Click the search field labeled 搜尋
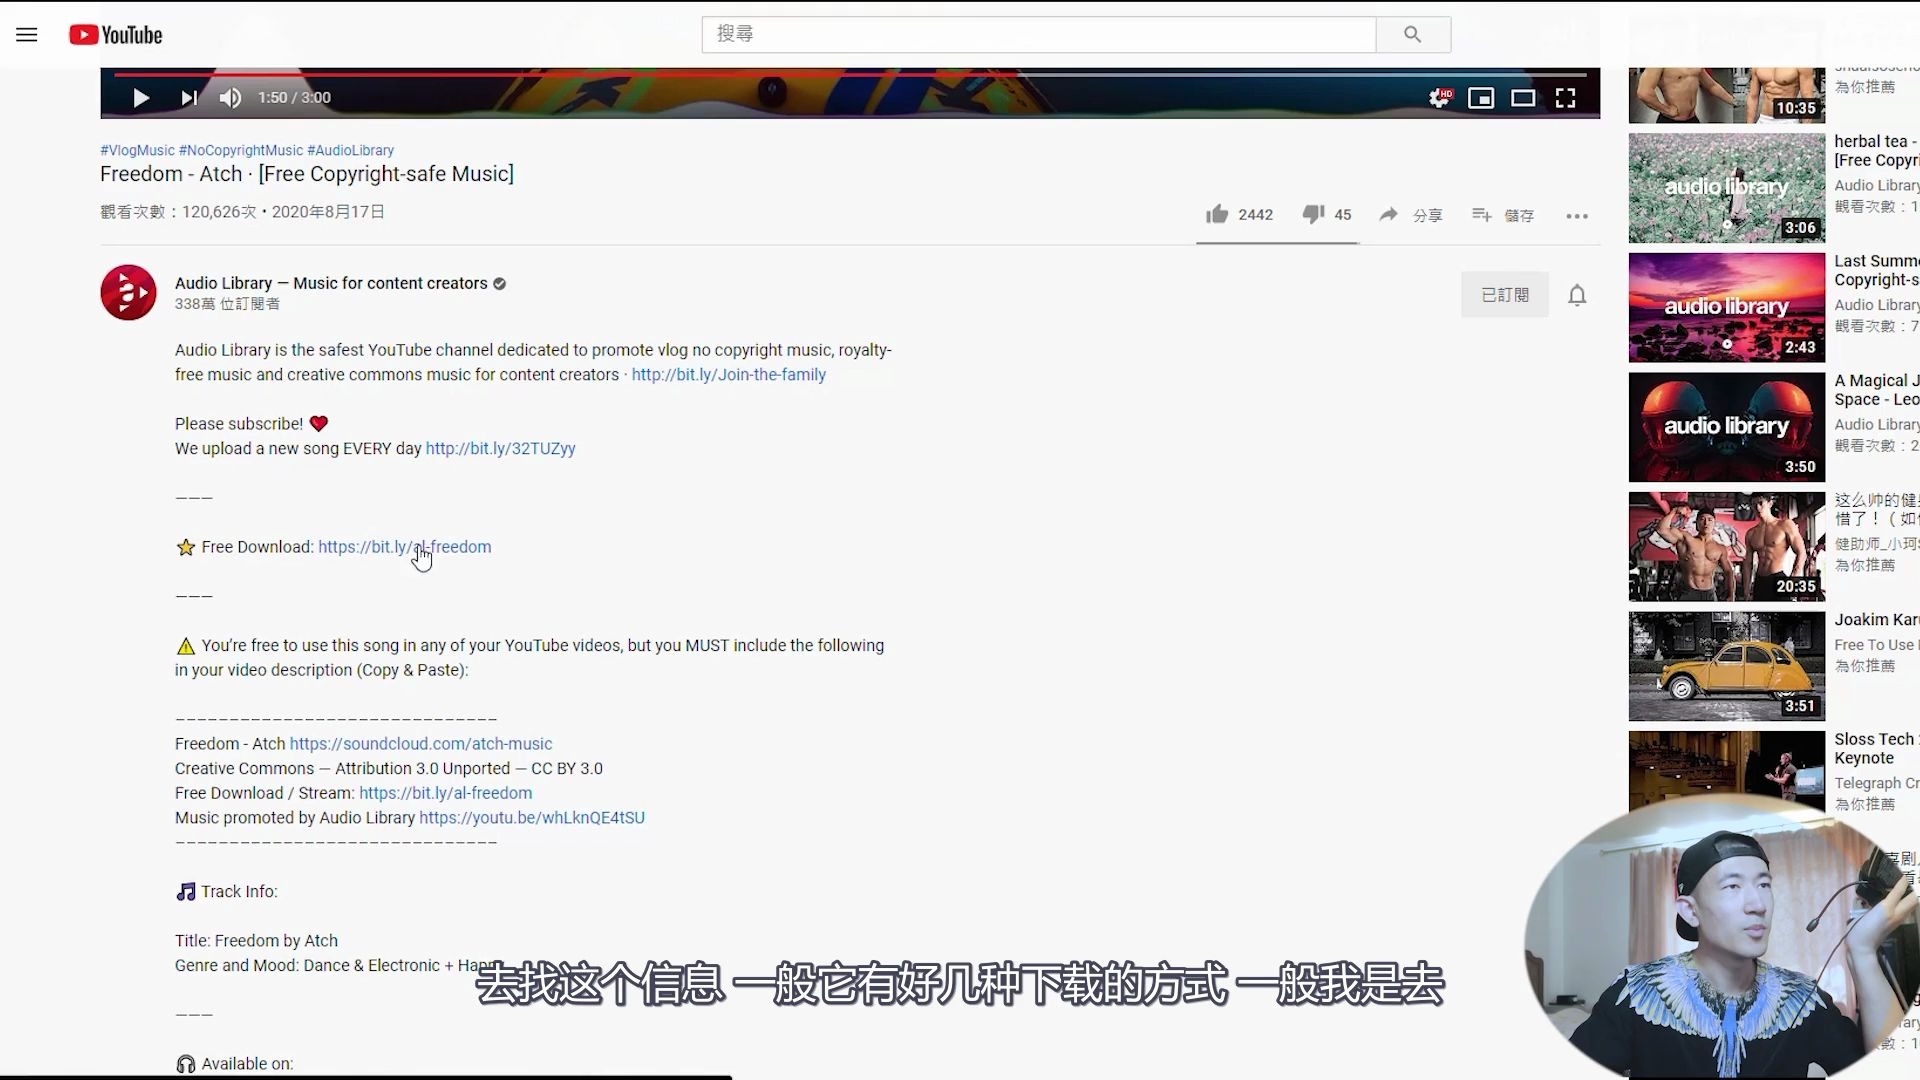Image resolution: width=1920 pixels, height=1080 pixels. pyautogui.click(x=1038, y=34)
